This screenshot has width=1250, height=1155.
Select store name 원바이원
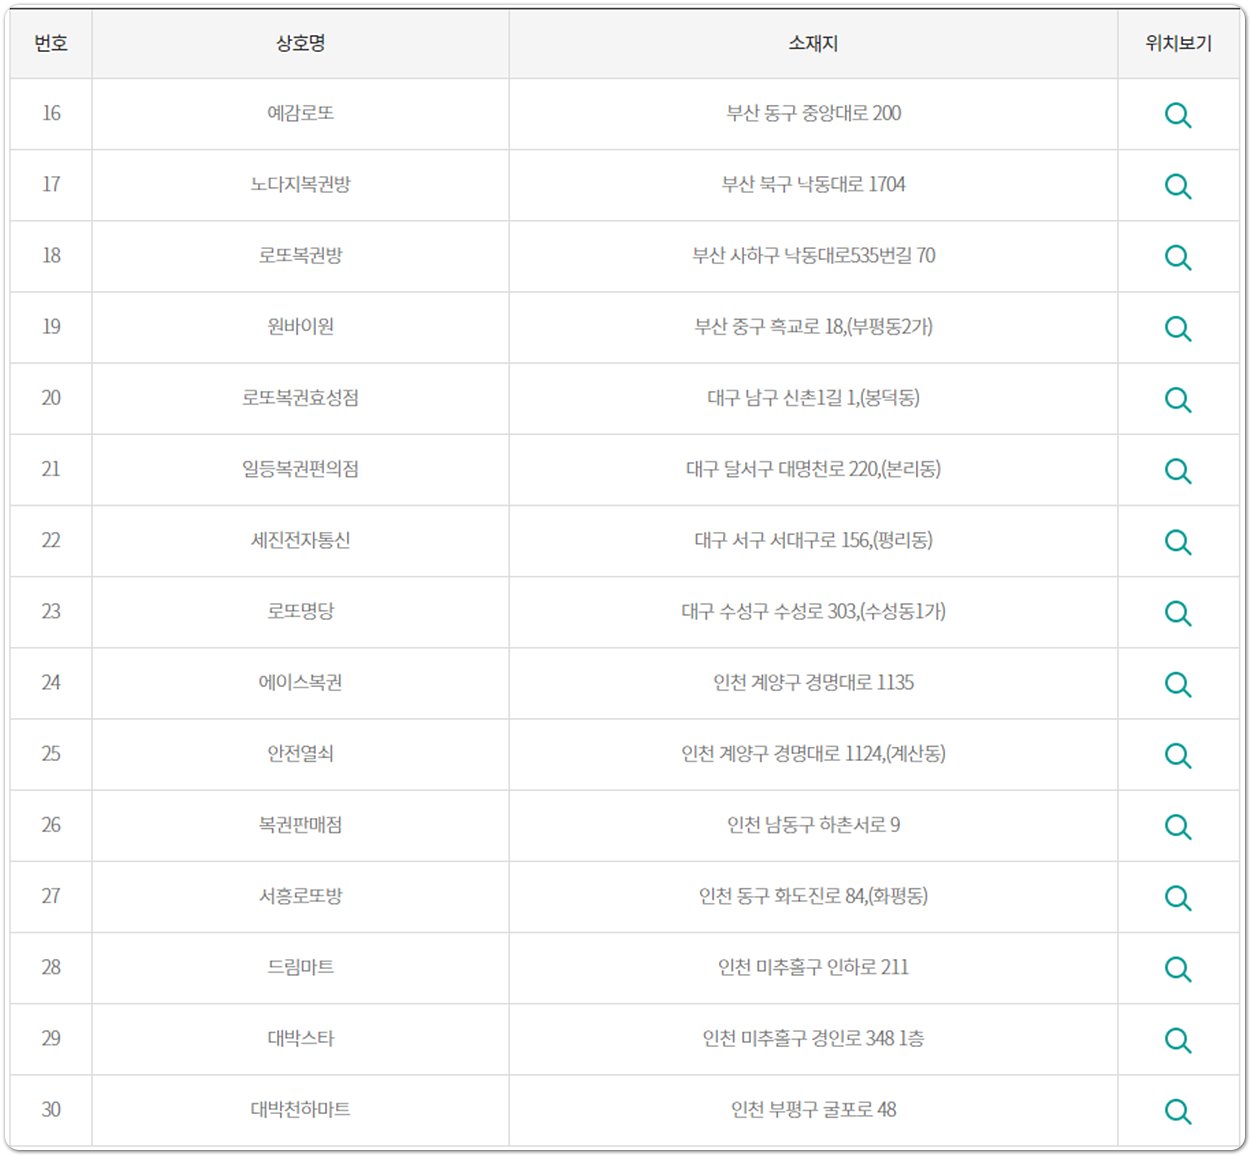[x=300, y=326]
